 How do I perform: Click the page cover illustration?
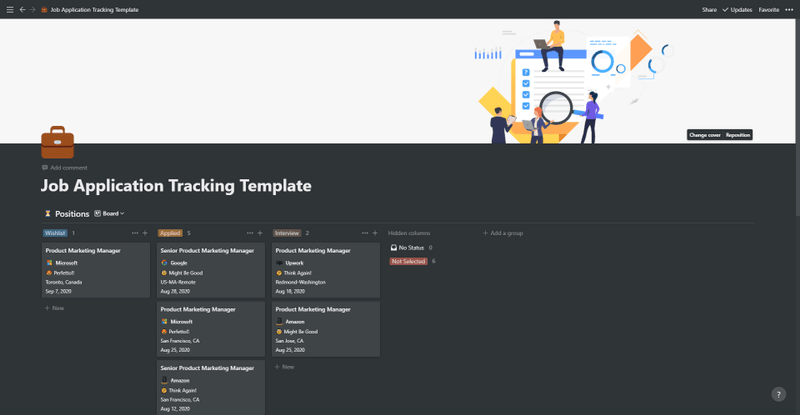[x=397, y=81]
